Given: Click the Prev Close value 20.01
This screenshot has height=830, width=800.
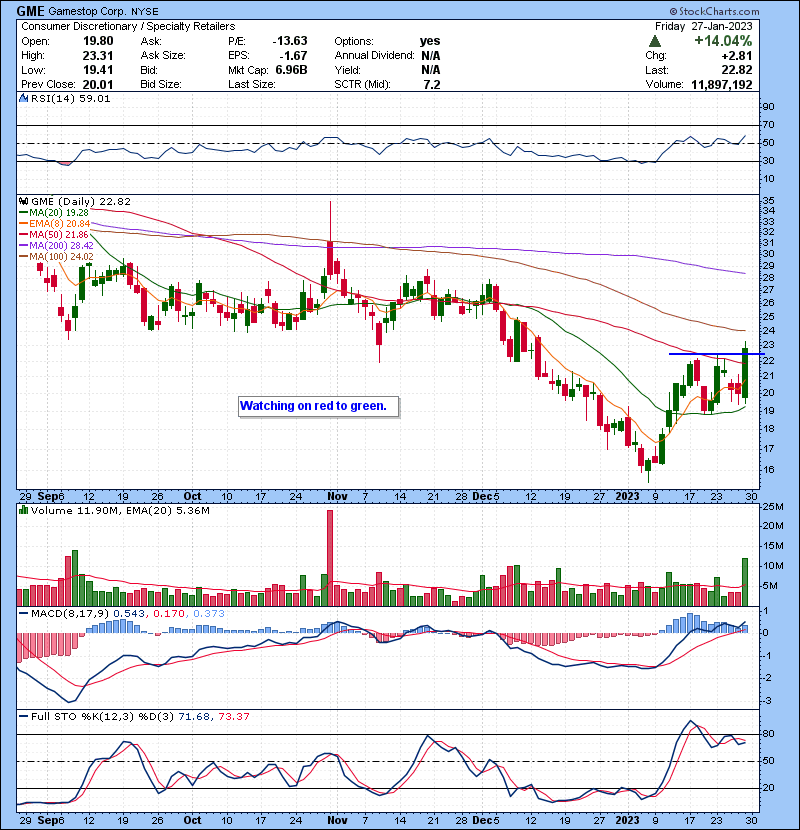Looking at the screenshot, I should [x=98, y=84].
